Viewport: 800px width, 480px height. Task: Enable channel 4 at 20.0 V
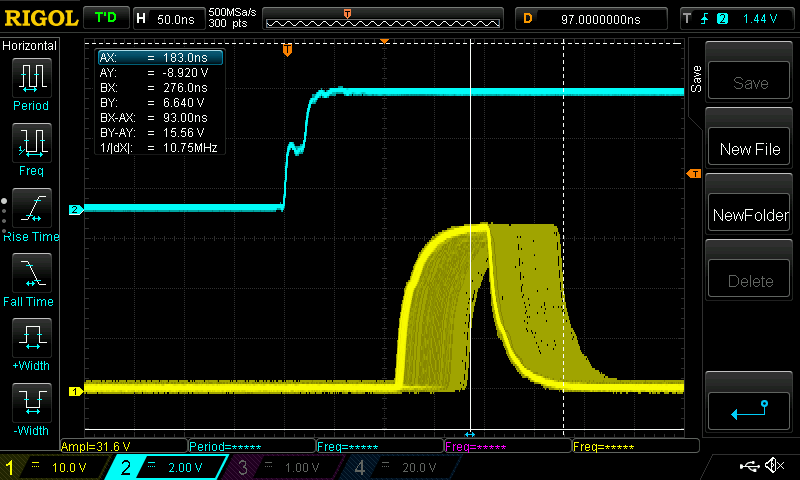395,467
